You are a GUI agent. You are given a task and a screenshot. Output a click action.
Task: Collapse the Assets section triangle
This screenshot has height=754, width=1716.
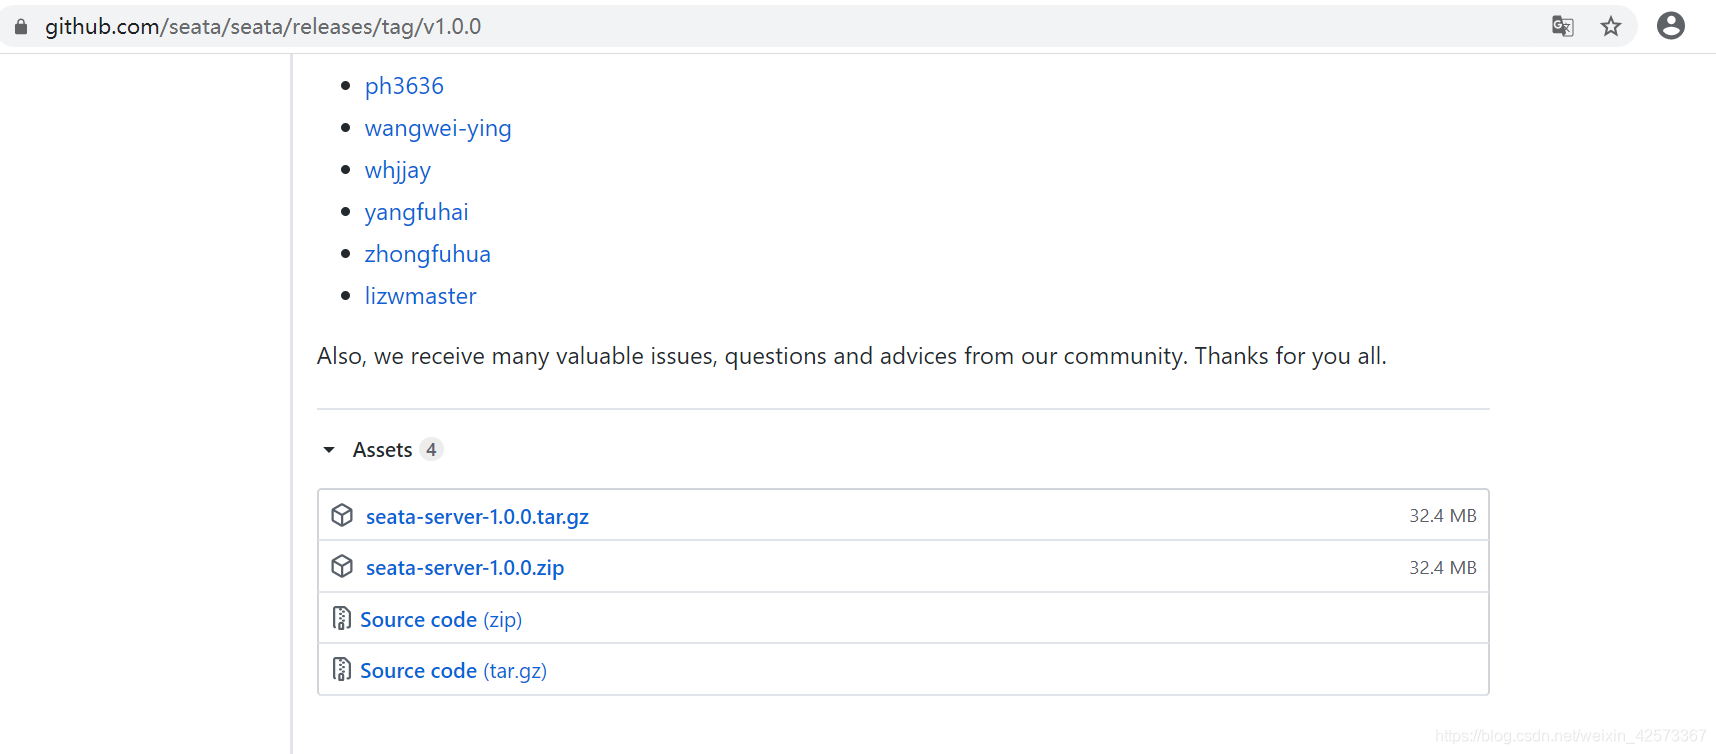coord(329,450)
